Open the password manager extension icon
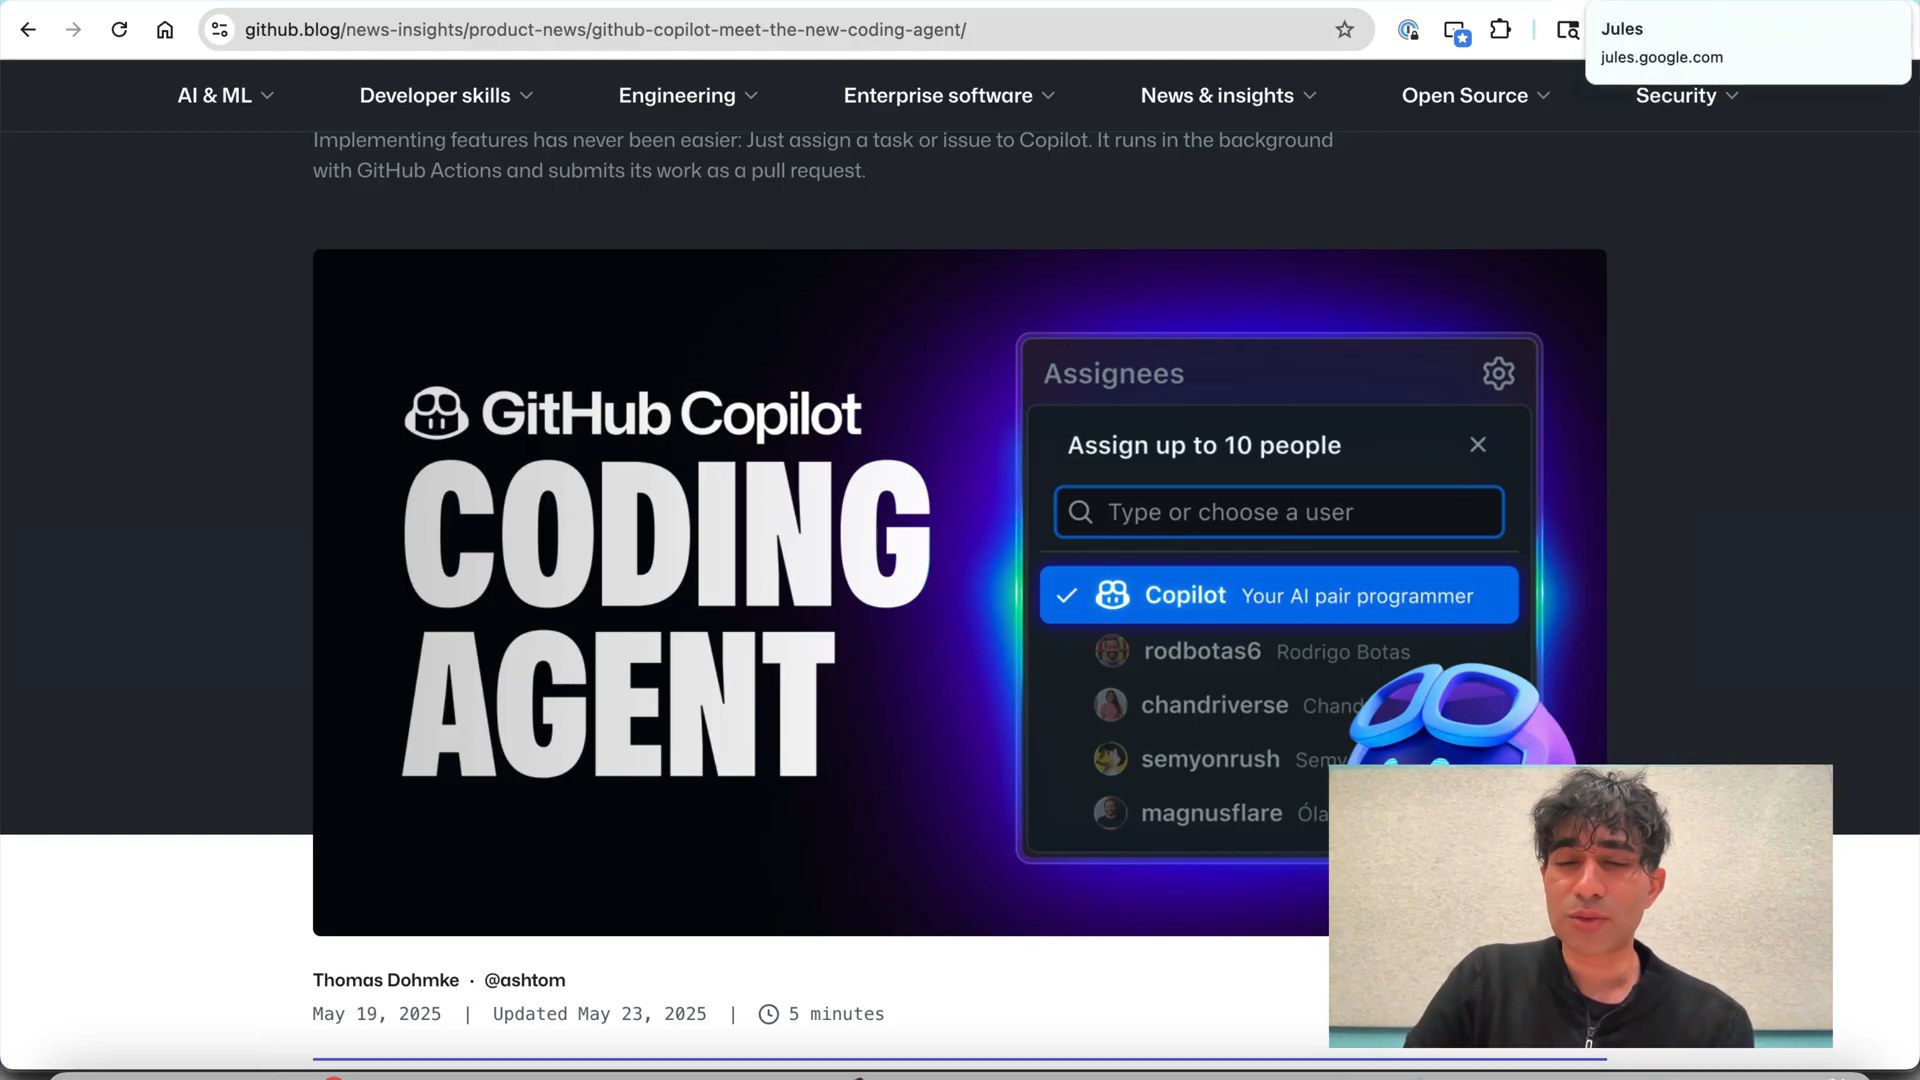 tap(1408, 30)
